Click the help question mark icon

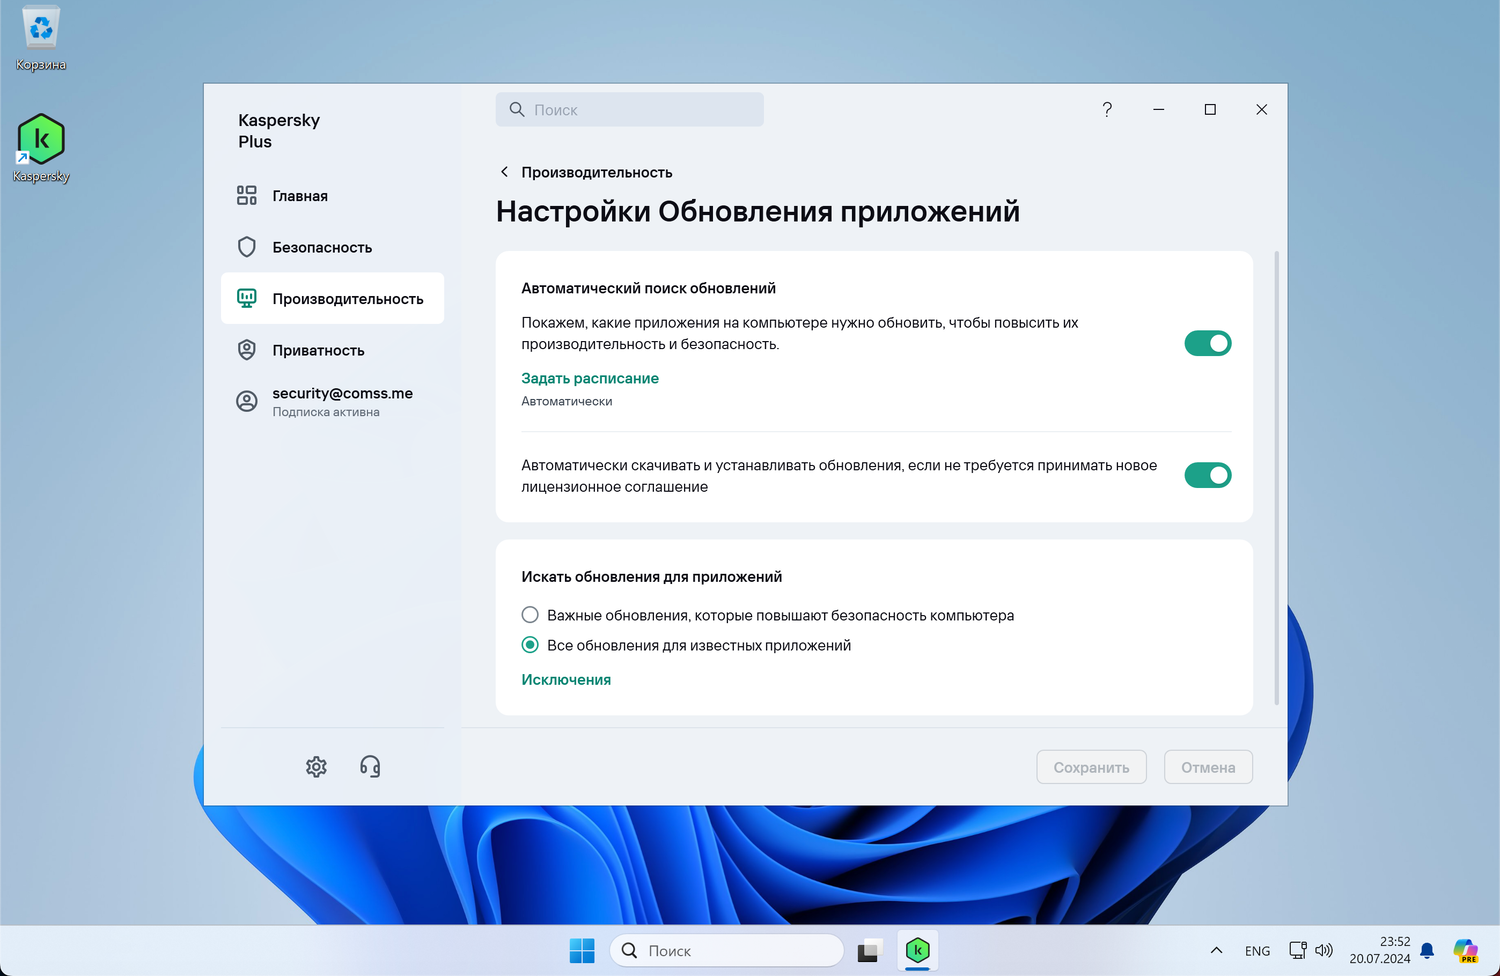tap(1107, 110)
